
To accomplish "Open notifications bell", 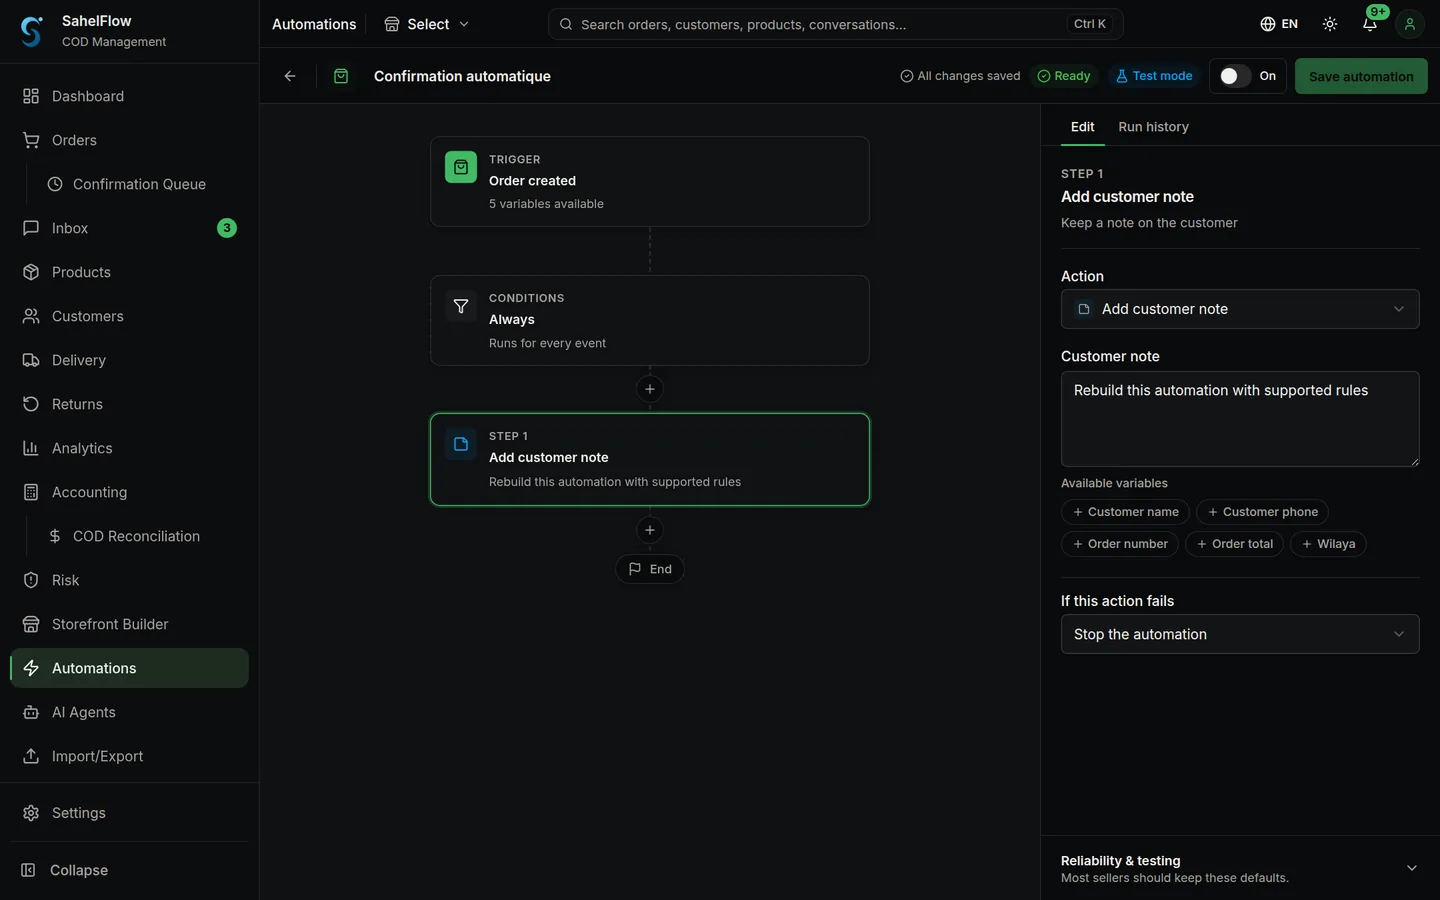I will point(1370,24).
